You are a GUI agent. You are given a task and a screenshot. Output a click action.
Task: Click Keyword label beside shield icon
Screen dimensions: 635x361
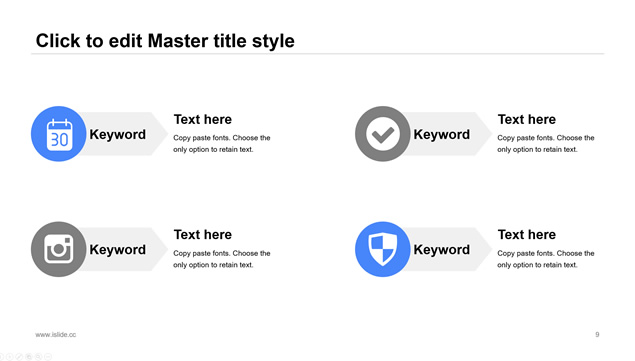tap(441, 250)
